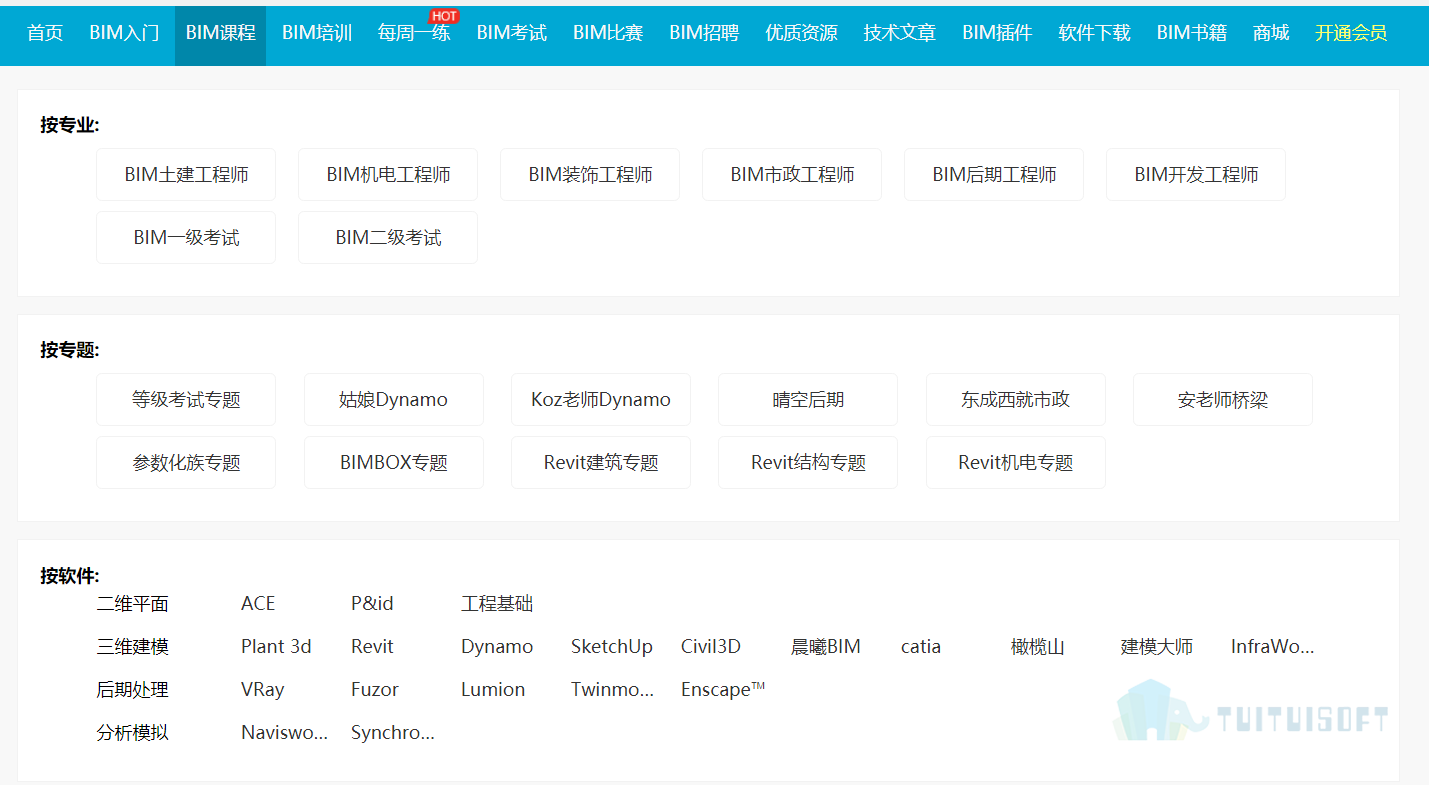The width and height of the screenshot is (1429, 785).
Task: Open the BIM插件 nav item
Action: [997, 33]
